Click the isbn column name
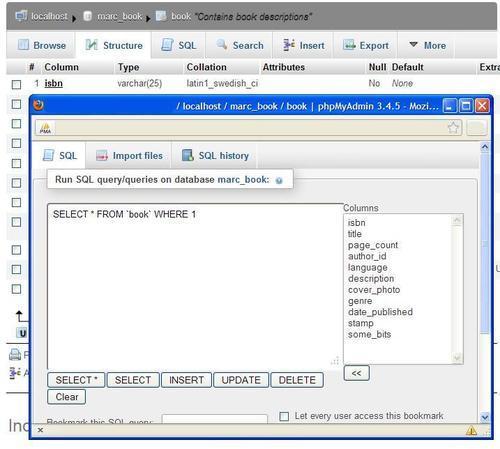This screenshot has width=500, height=449. coord(53,83)
